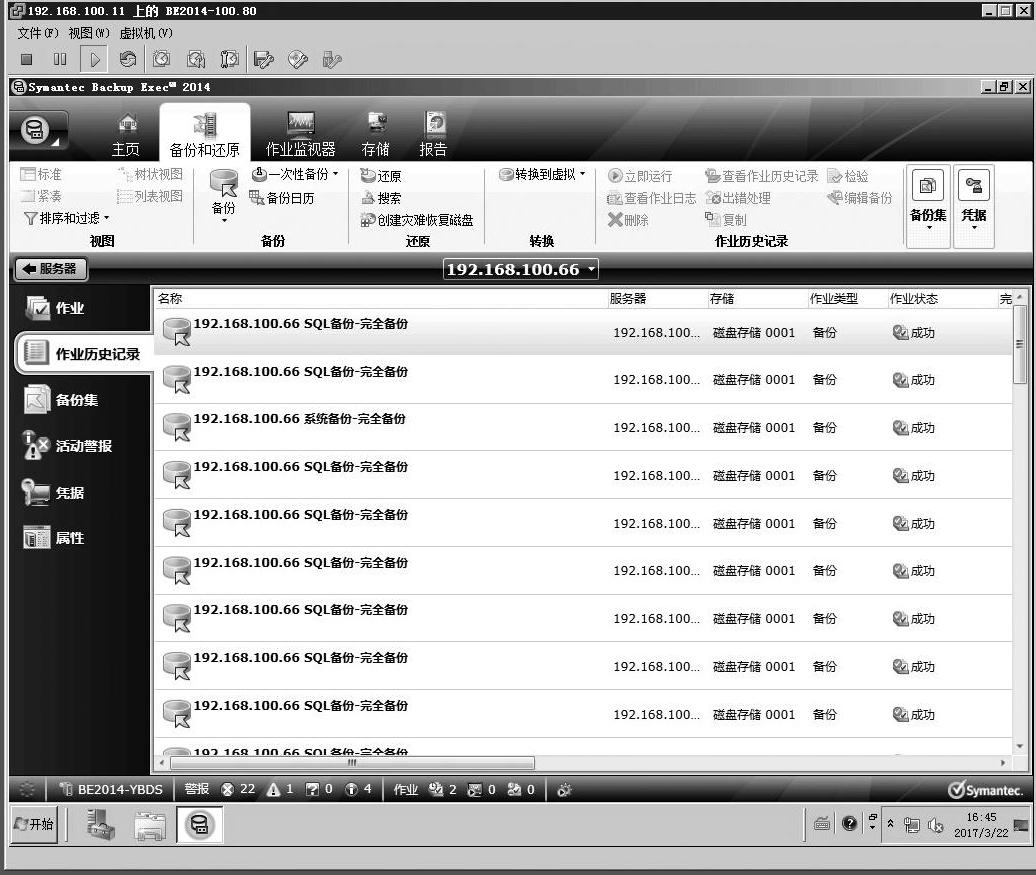Open the 报告 reports tab
Screen dimensions: 1036x875
coord(433,136)
